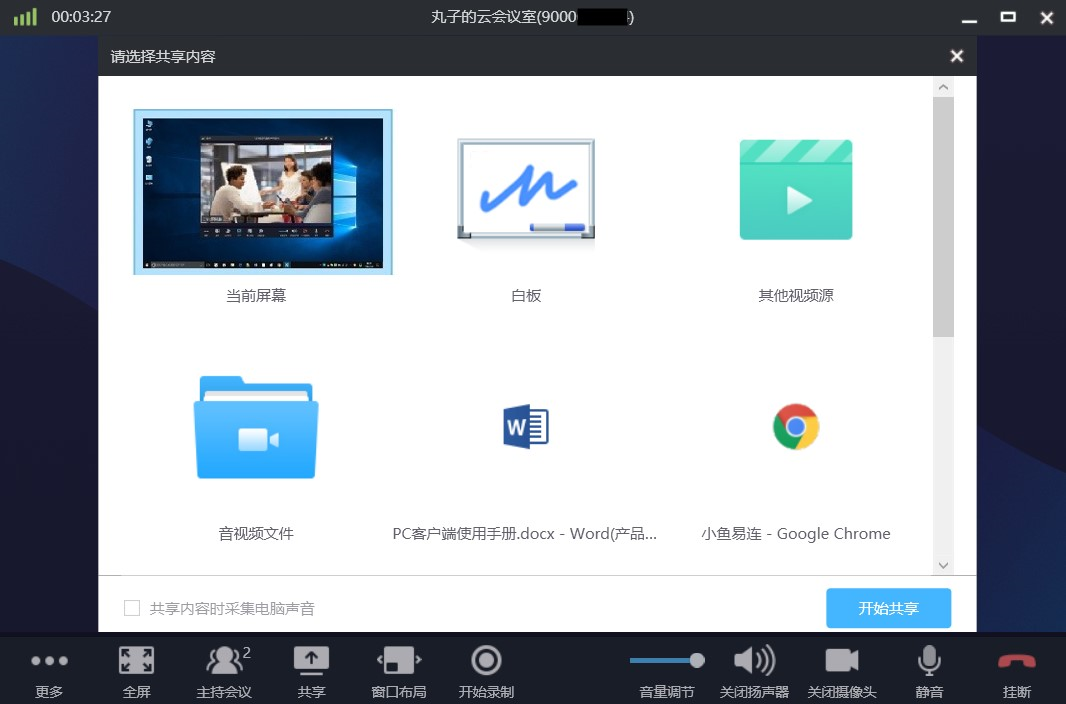Click the 音量调节 volume slider
Image resolution: width=1066 pixels, height=704 pixels.
[x=667, y=660]
